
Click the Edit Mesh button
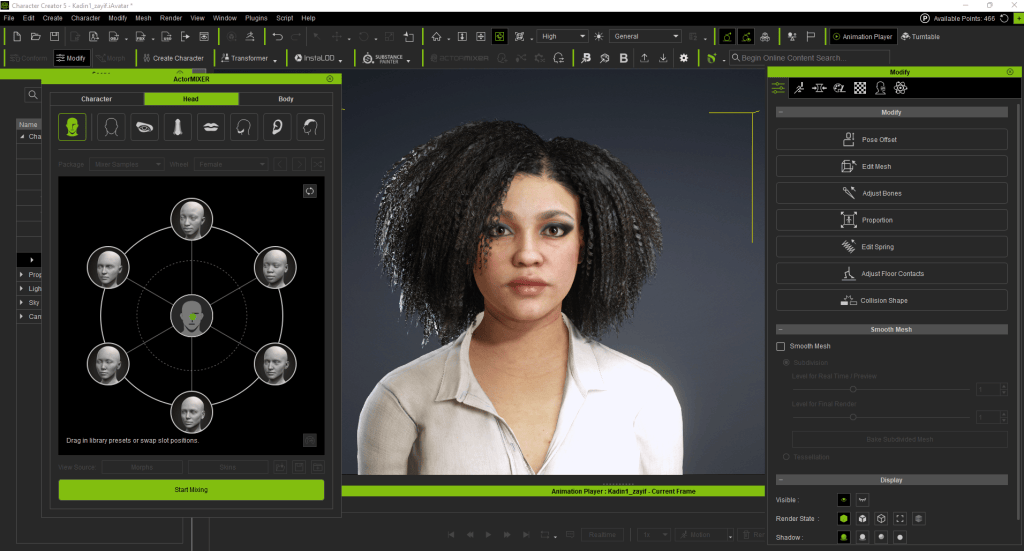click(x=891, y=166)
